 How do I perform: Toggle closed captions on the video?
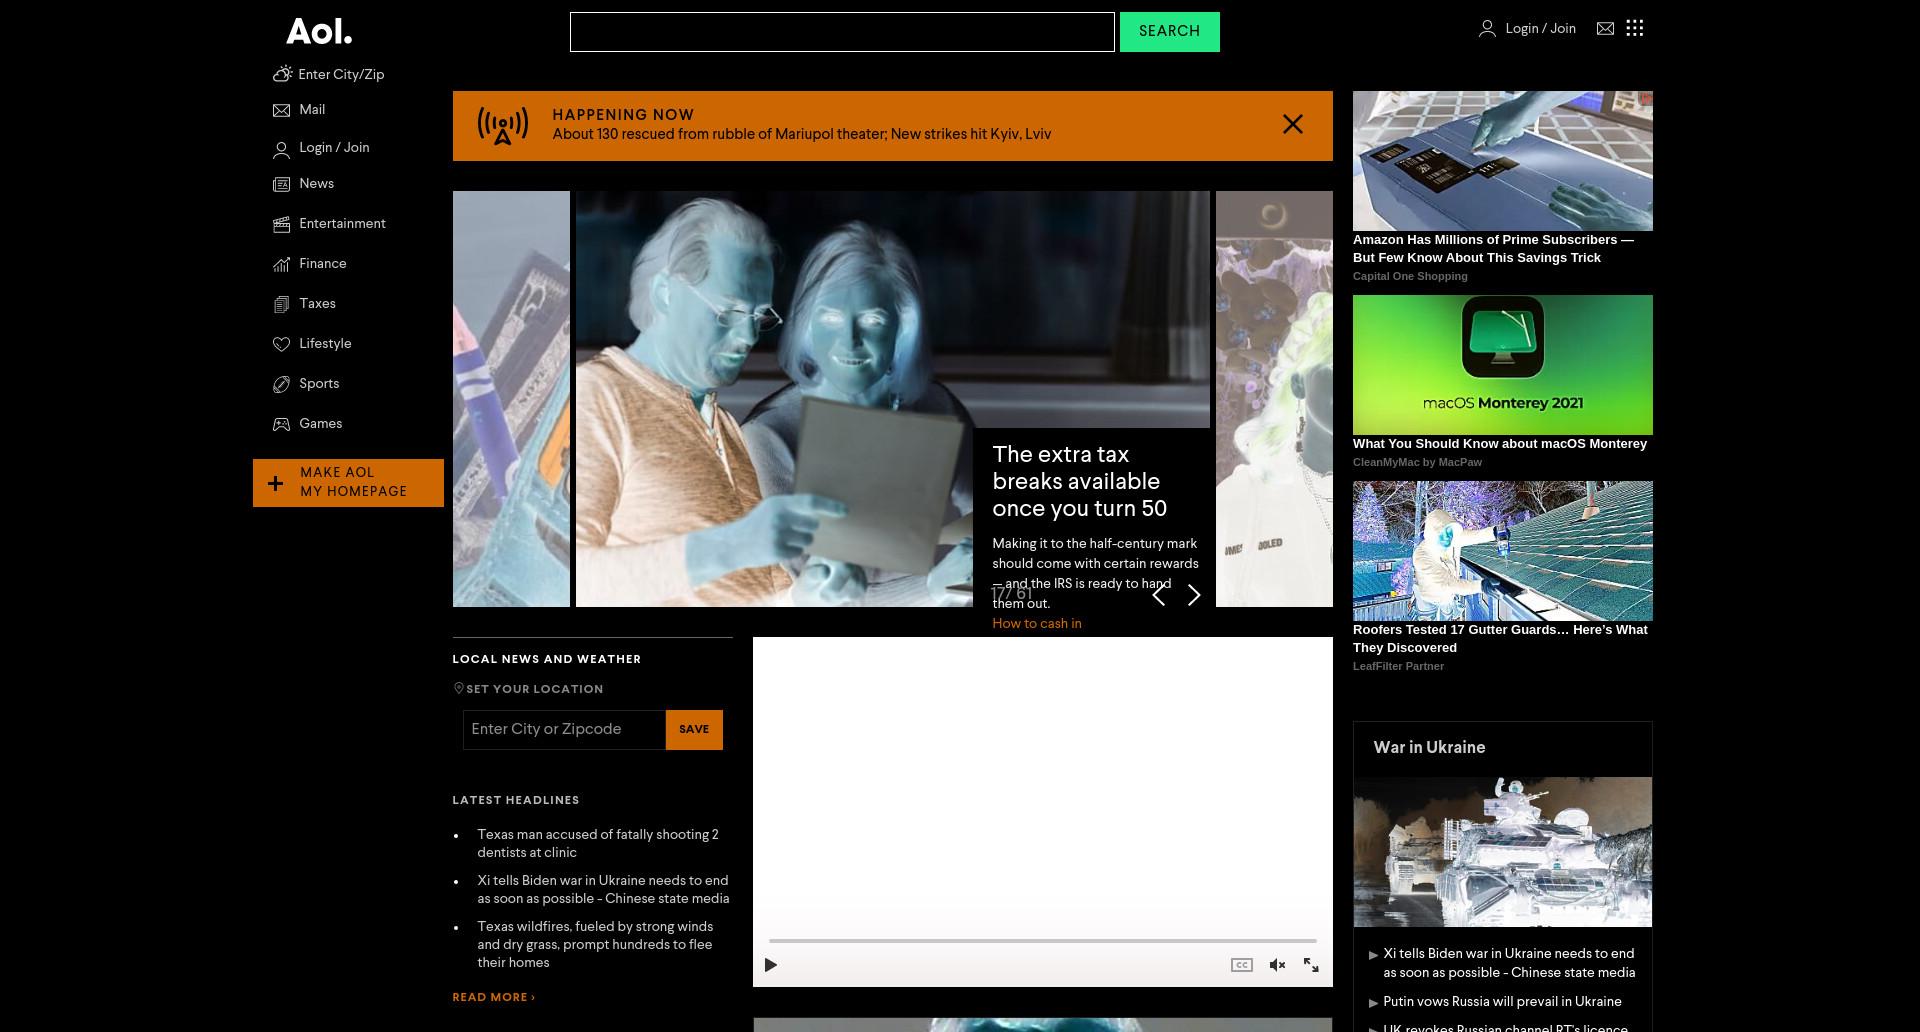coord(1241,965)
